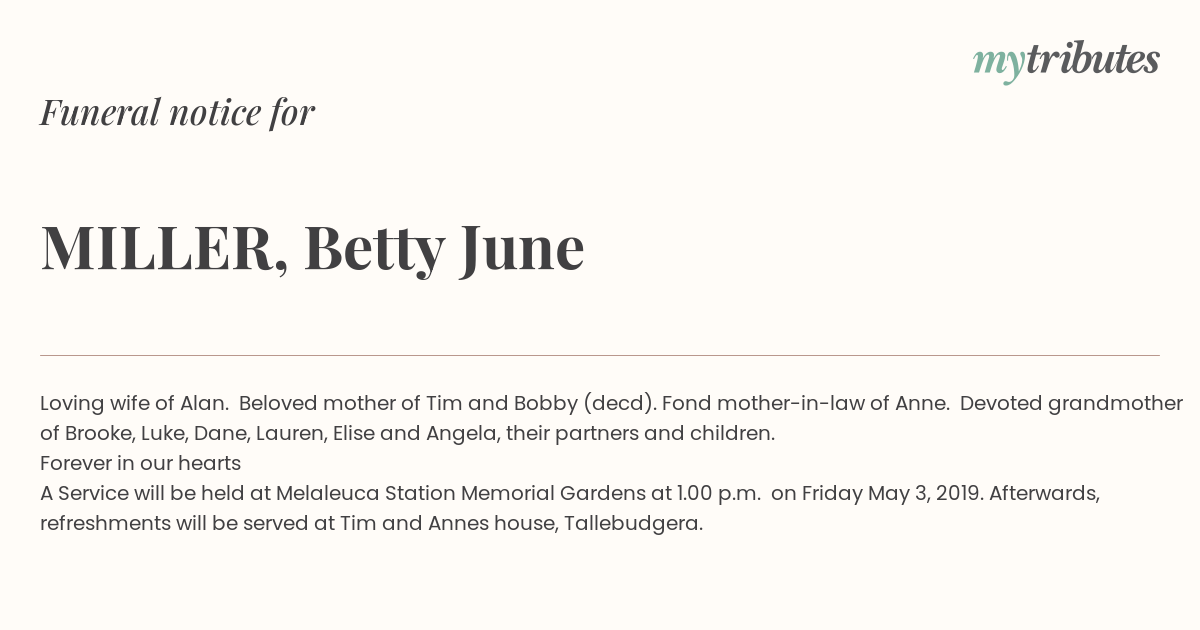Click the mytributes logo

1066,61
